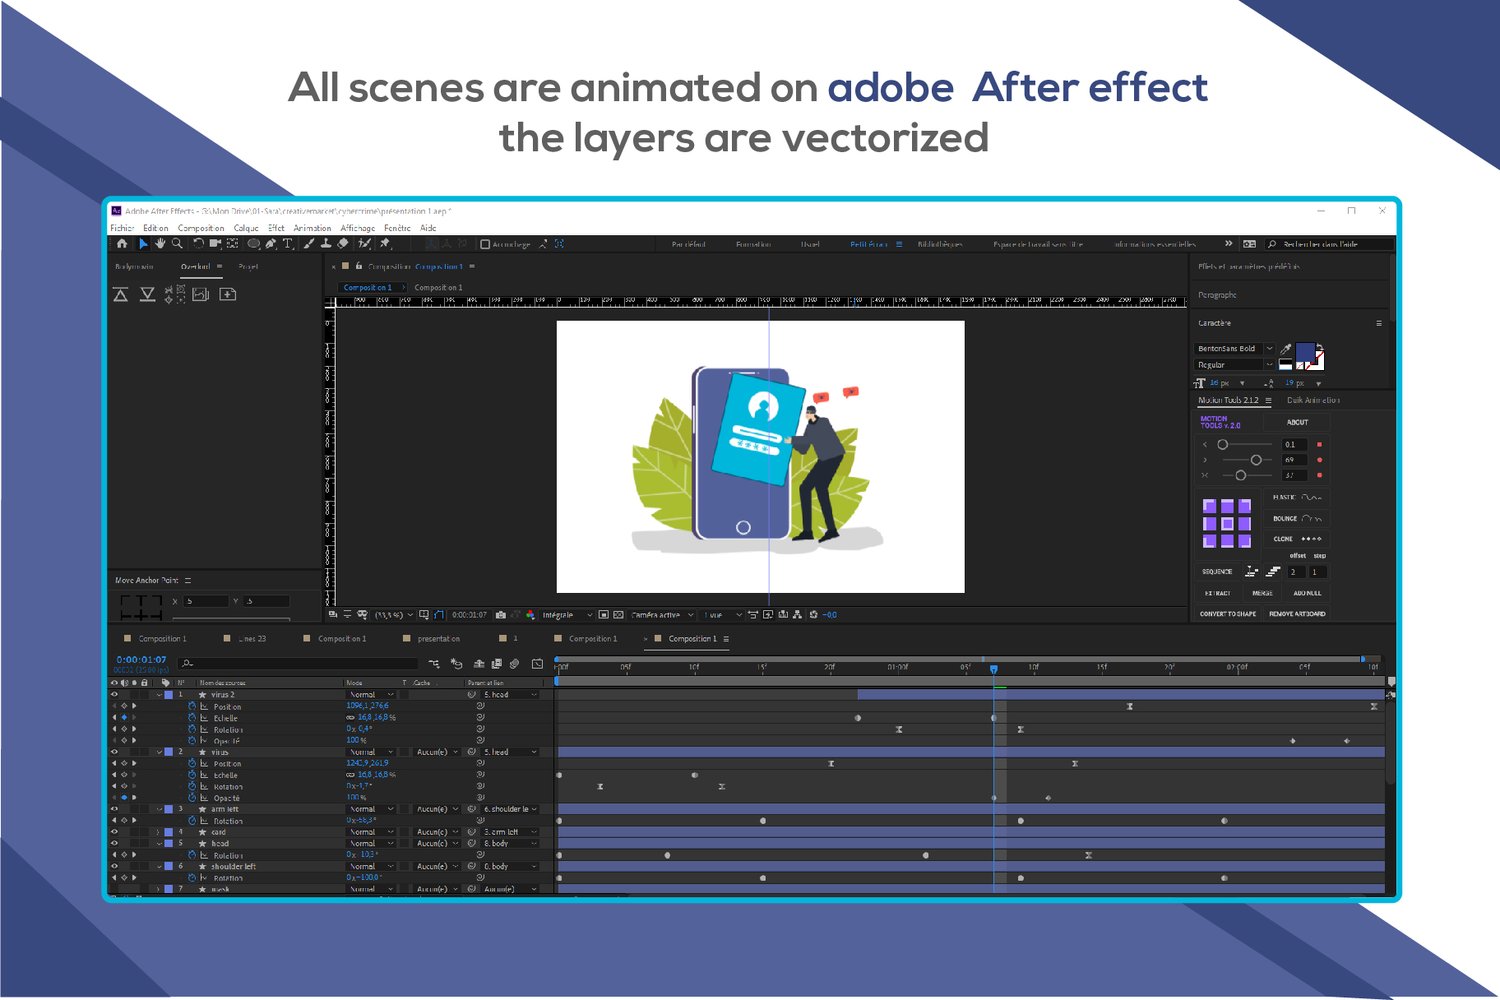This screenshot has height=1000, width=1500.
Task: Open the blend mode dropdown of head layer
Action: tap(371, 843)
